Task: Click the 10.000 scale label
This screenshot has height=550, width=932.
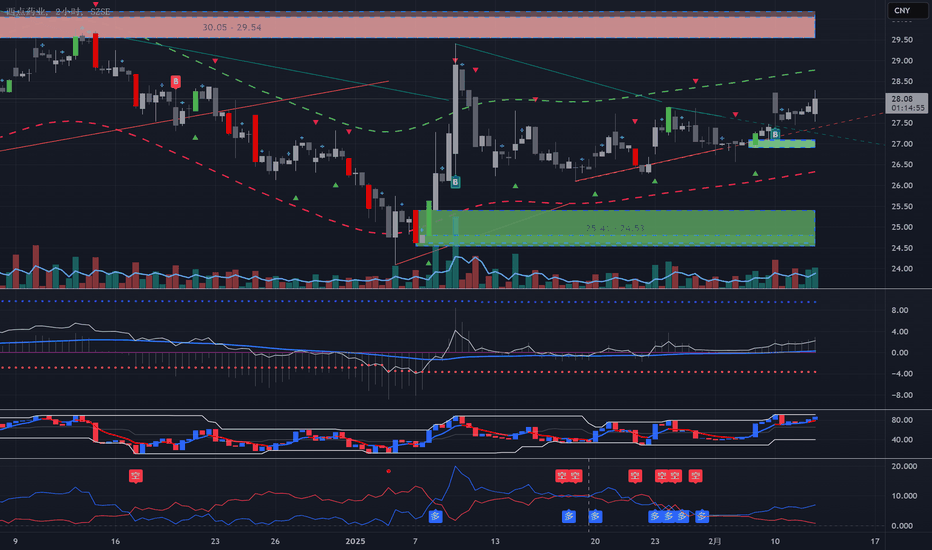Action: point(903,496)
